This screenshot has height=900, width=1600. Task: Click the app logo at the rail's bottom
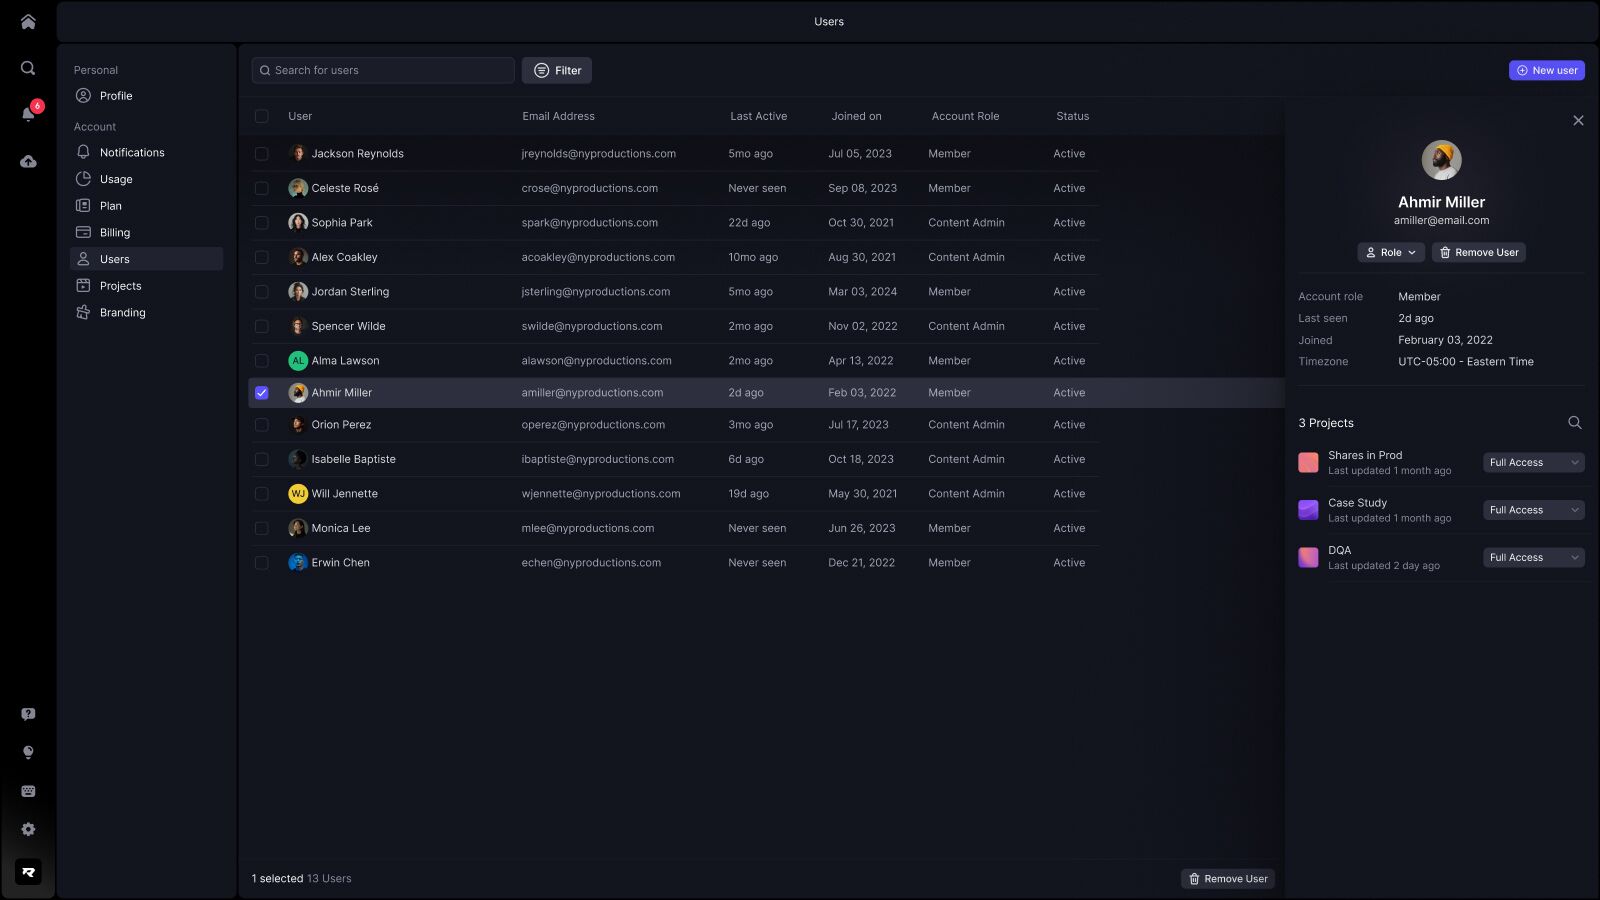coord(28,871)
